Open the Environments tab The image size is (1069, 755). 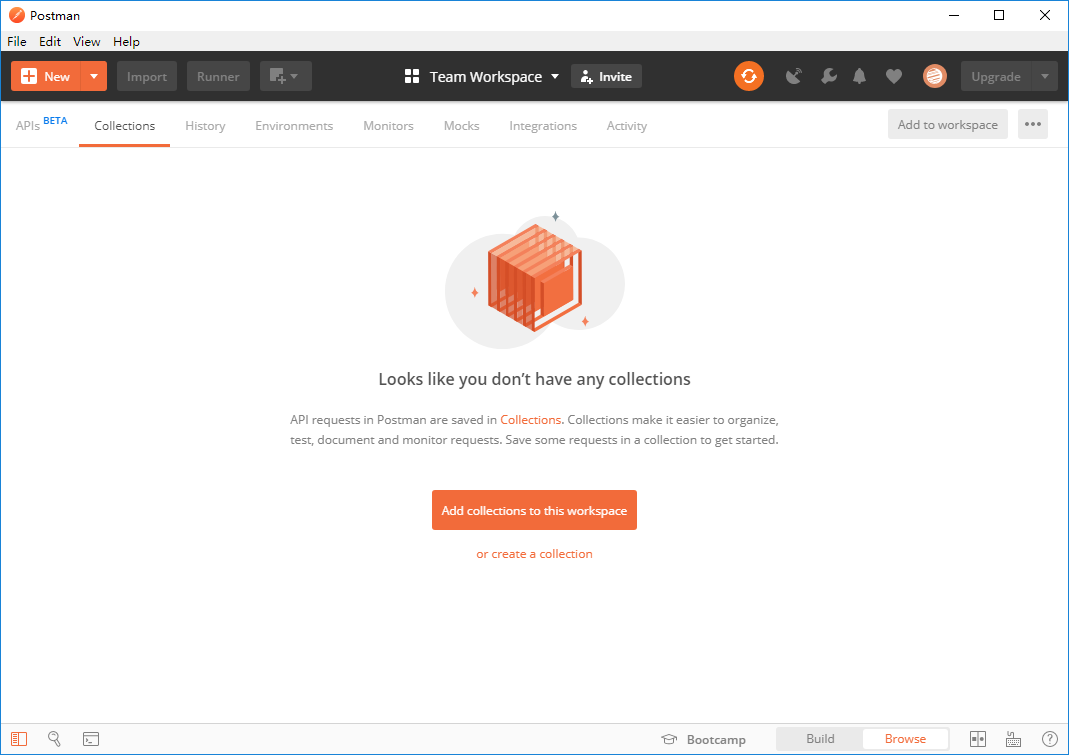tap(294, 125)
